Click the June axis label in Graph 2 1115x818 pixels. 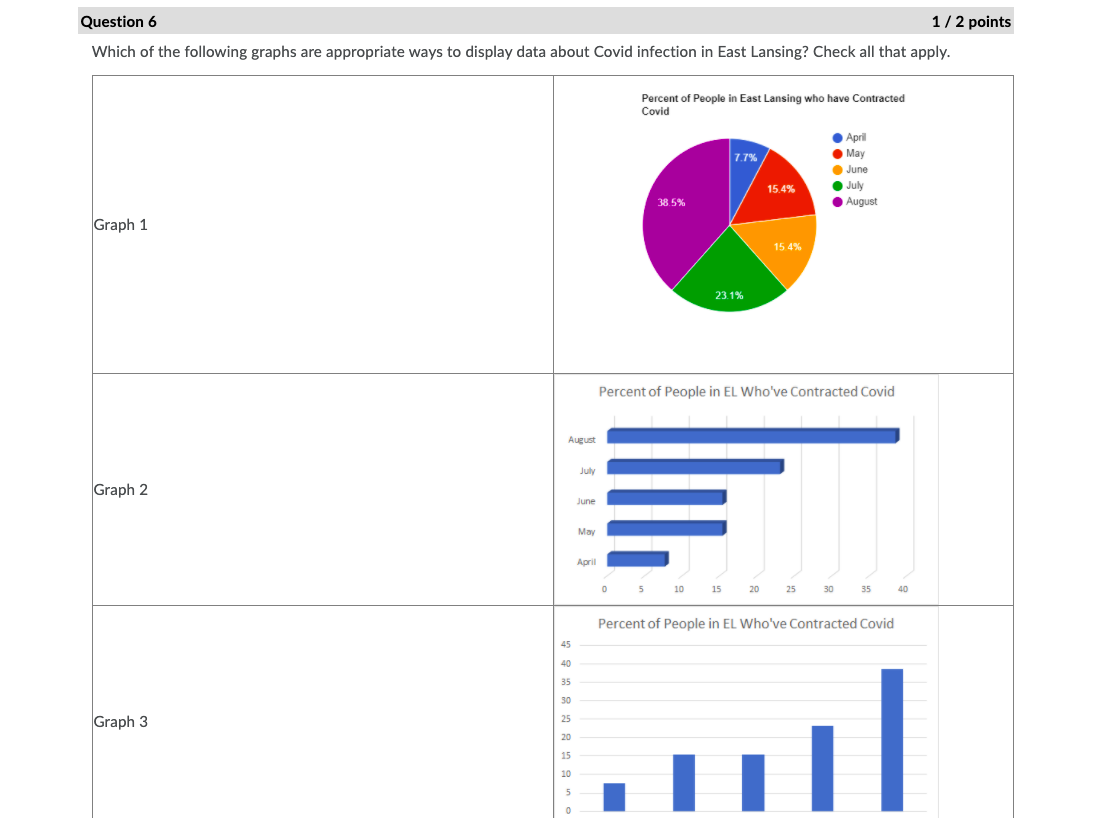(586, 501)
